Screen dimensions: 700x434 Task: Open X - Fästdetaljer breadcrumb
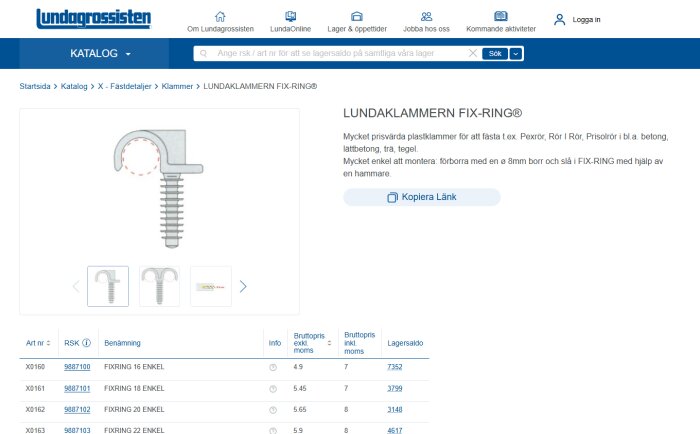125,86
